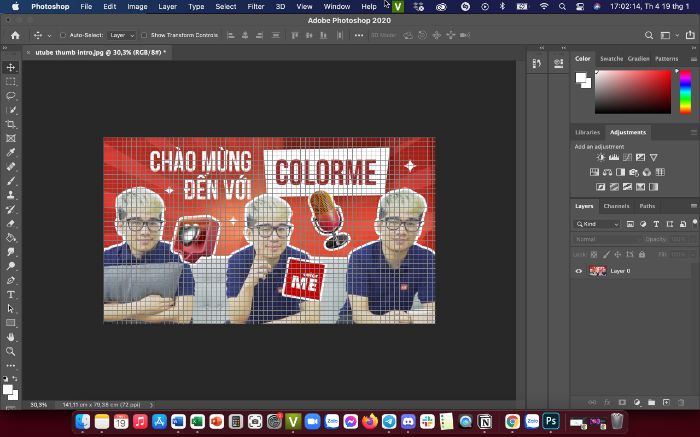Open the Layer menu
Image resolution: width=700 pixels, height=437 pixels.
167,7
